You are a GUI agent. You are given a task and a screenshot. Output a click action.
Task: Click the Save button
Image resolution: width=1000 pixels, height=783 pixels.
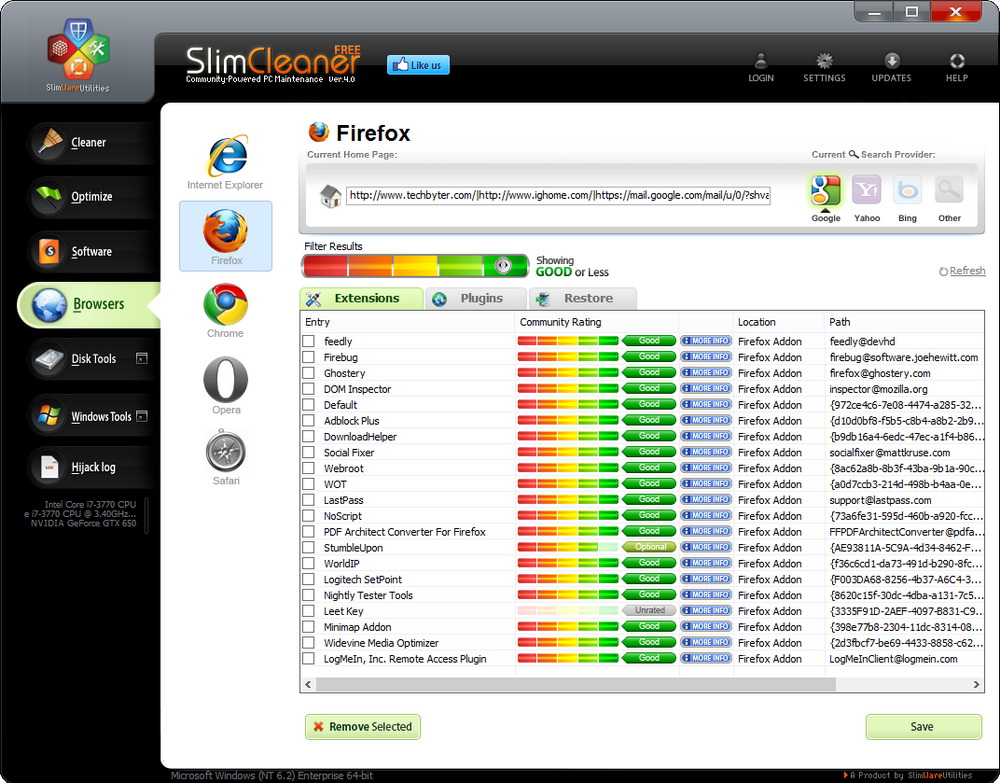[x=923, y=727]
